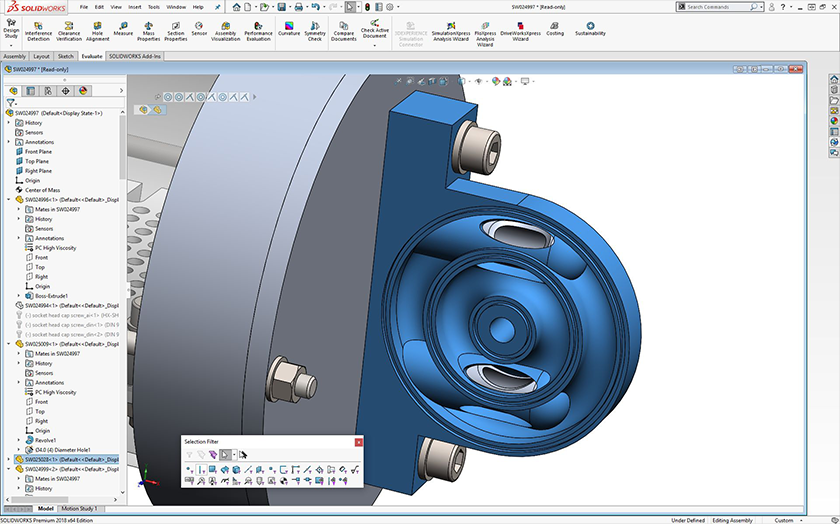840x524 pixels.
Task: Run Interference Detection tool
Action: coord(38,32)
